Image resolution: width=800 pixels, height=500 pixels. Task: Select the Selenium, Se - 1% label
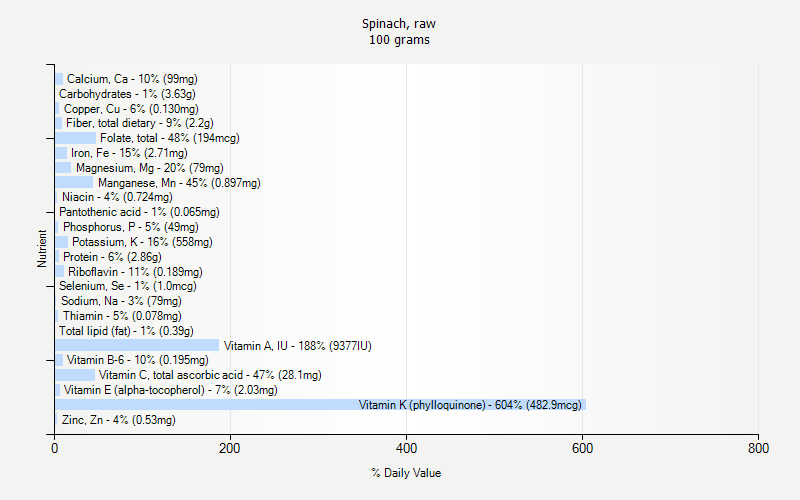click(128, 286)
